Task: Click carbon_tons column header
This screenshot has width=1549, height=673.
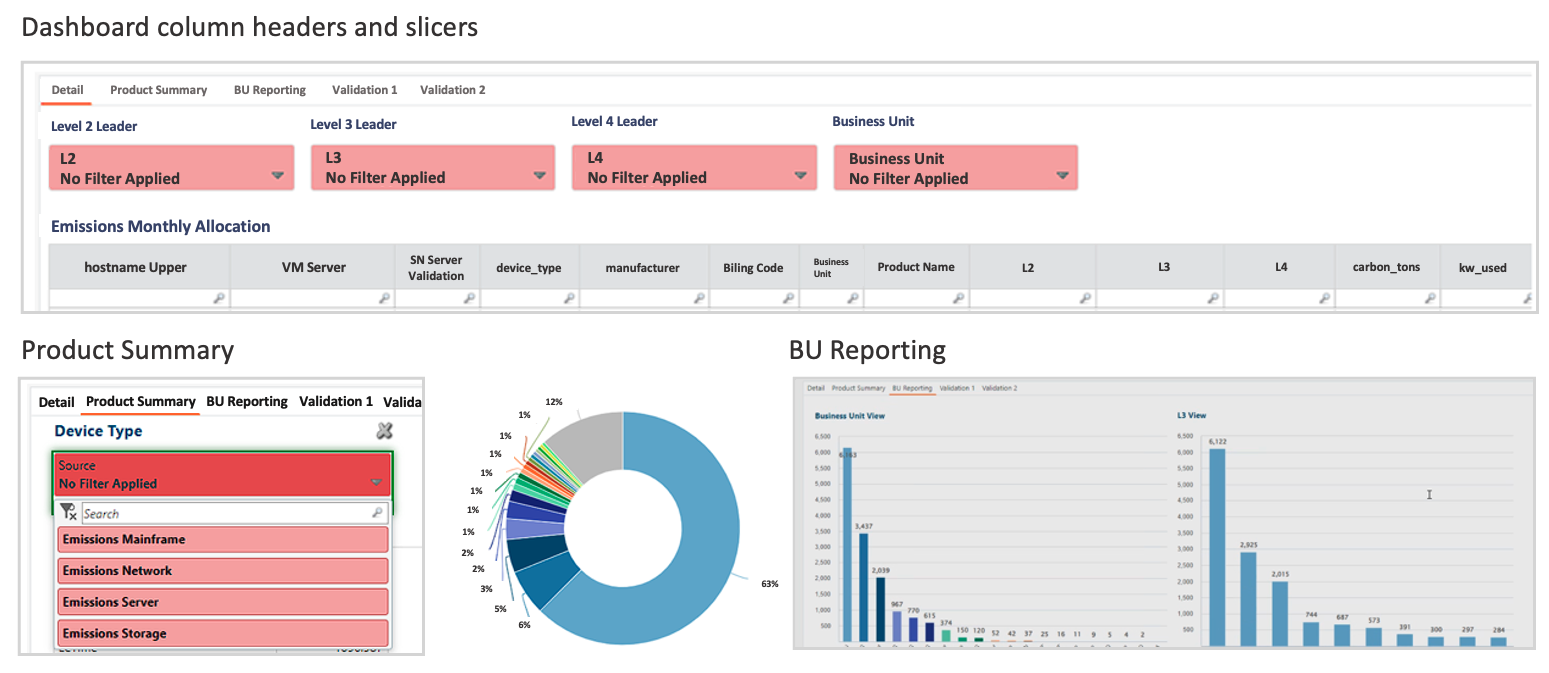Action: tap(1386, 268)
